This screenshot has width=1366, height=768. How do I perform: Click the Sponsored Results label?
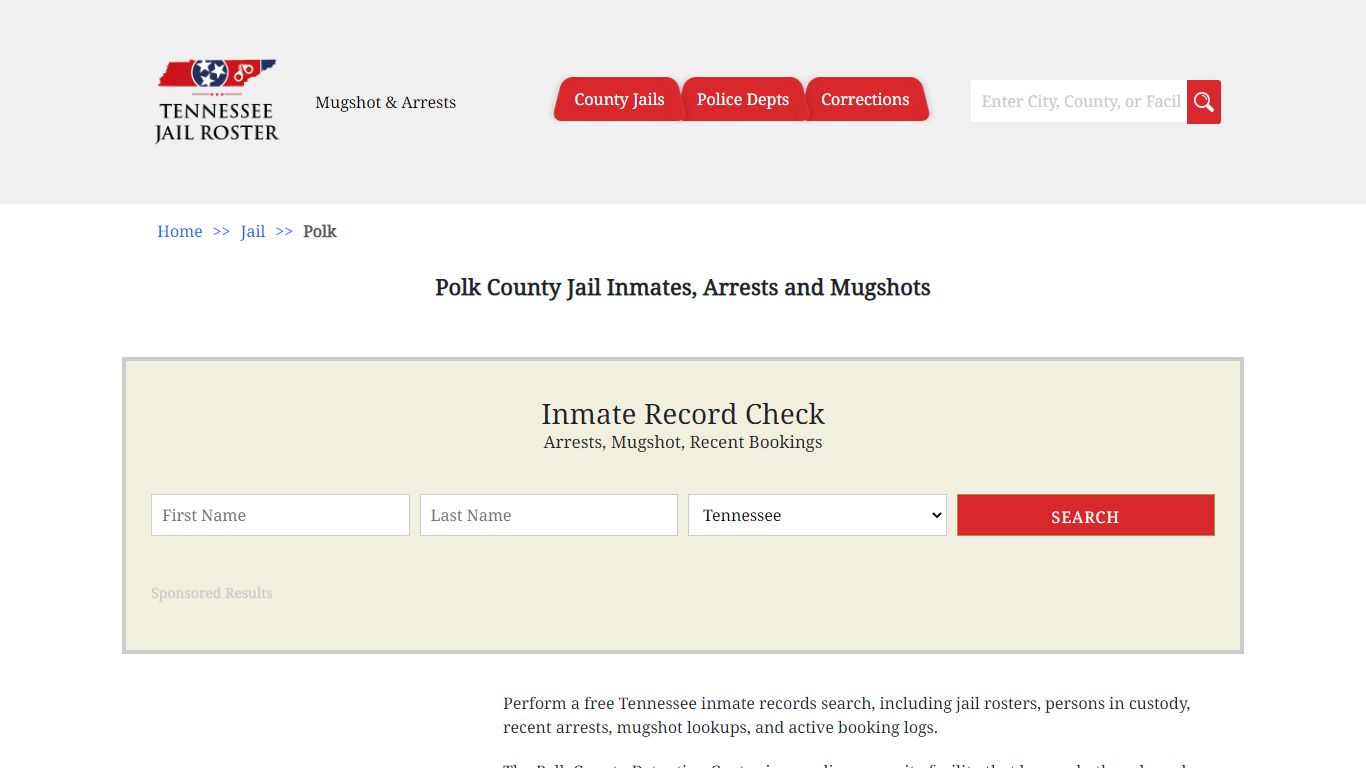tap(212, 593)
